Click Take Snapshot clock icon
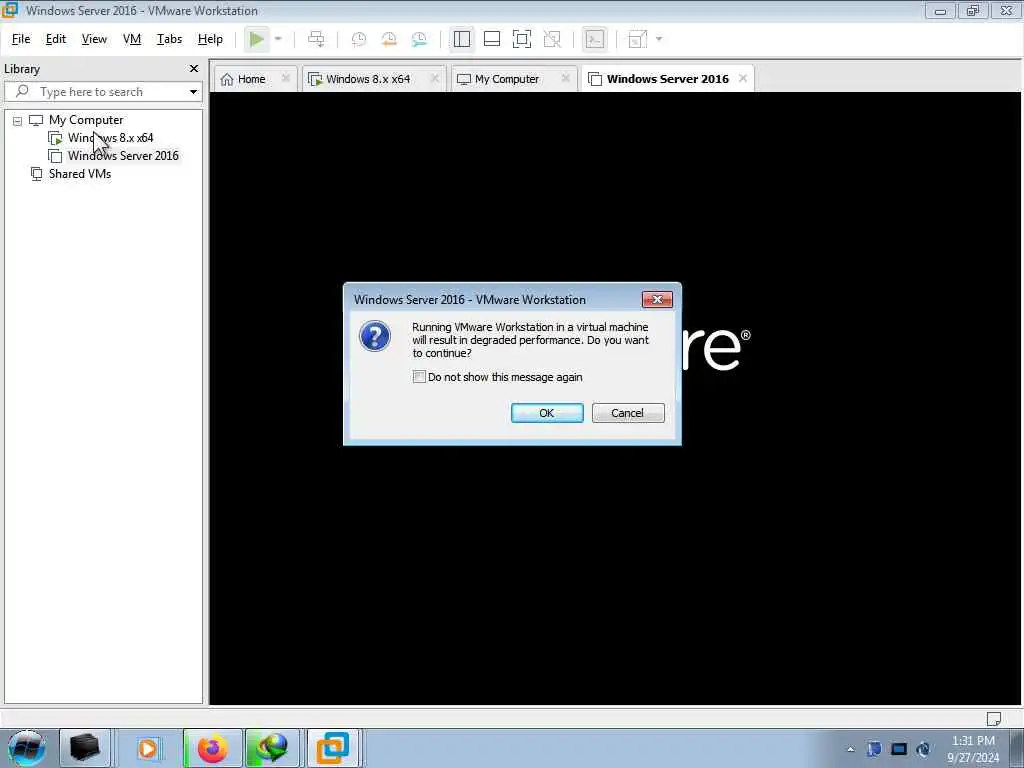Image resolution: width=1024 pixels, height=768 pixels. click(359, 39)
